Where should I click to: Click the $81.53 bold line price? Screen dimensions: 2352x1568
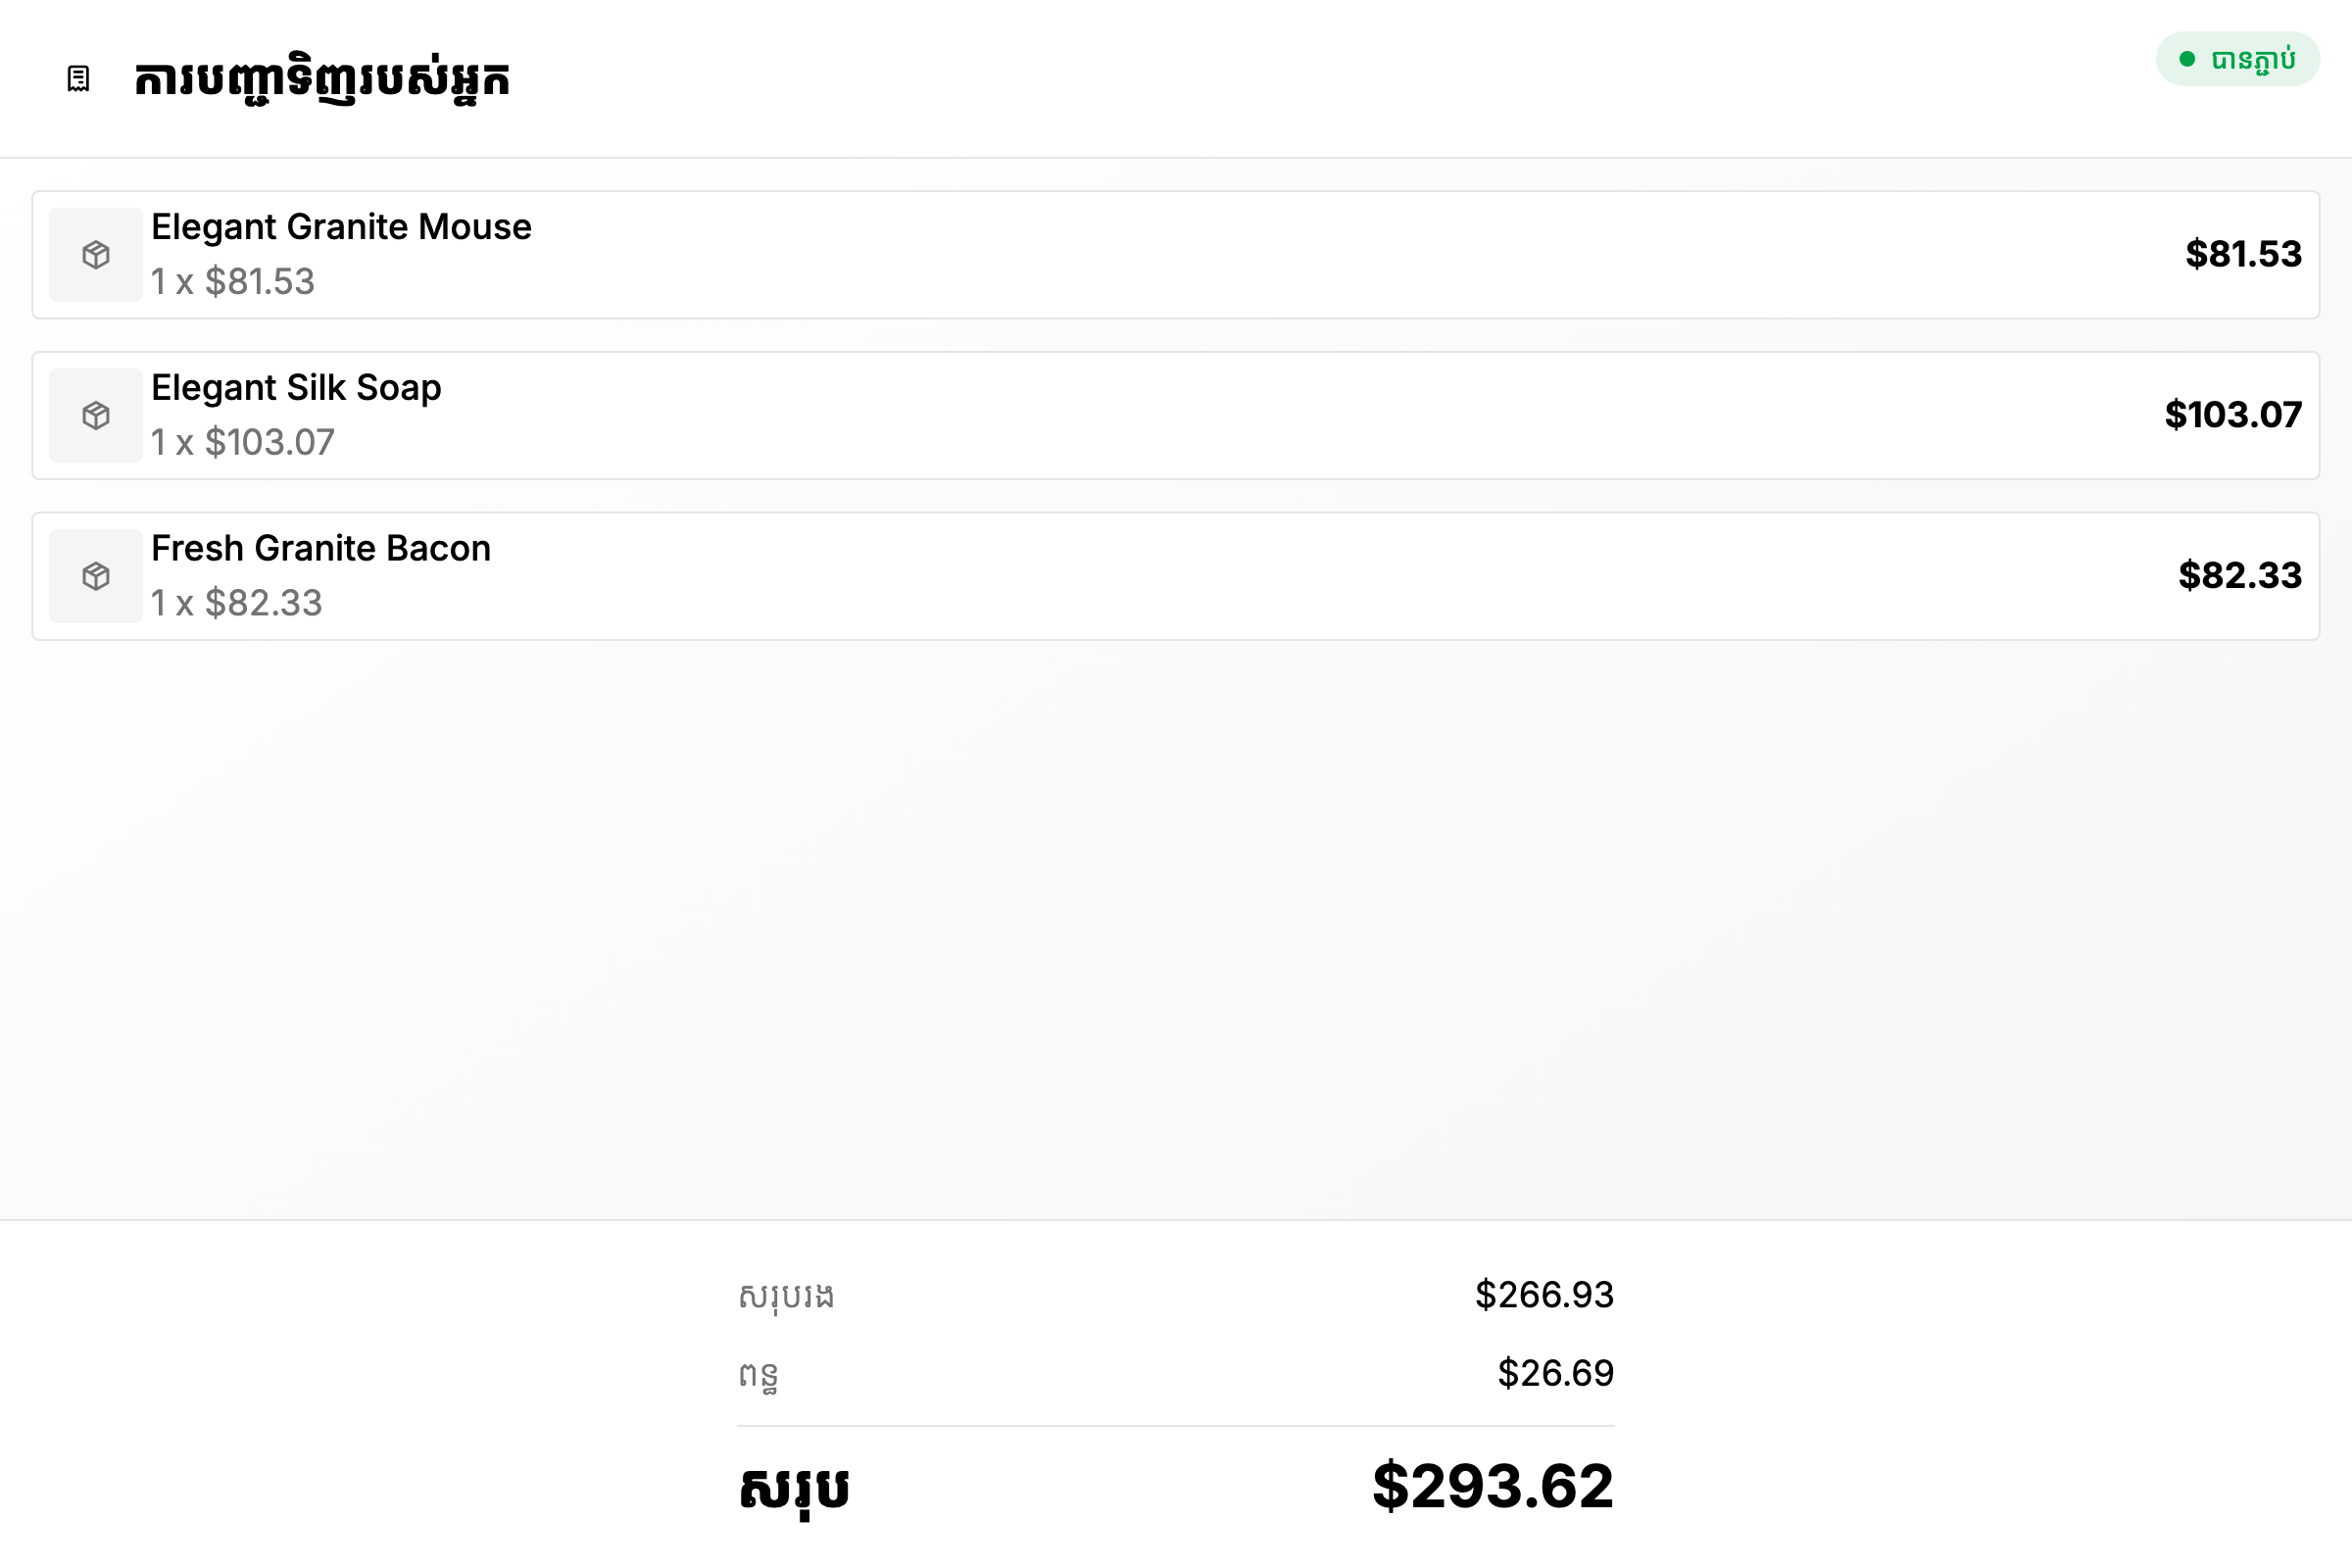2244,254
